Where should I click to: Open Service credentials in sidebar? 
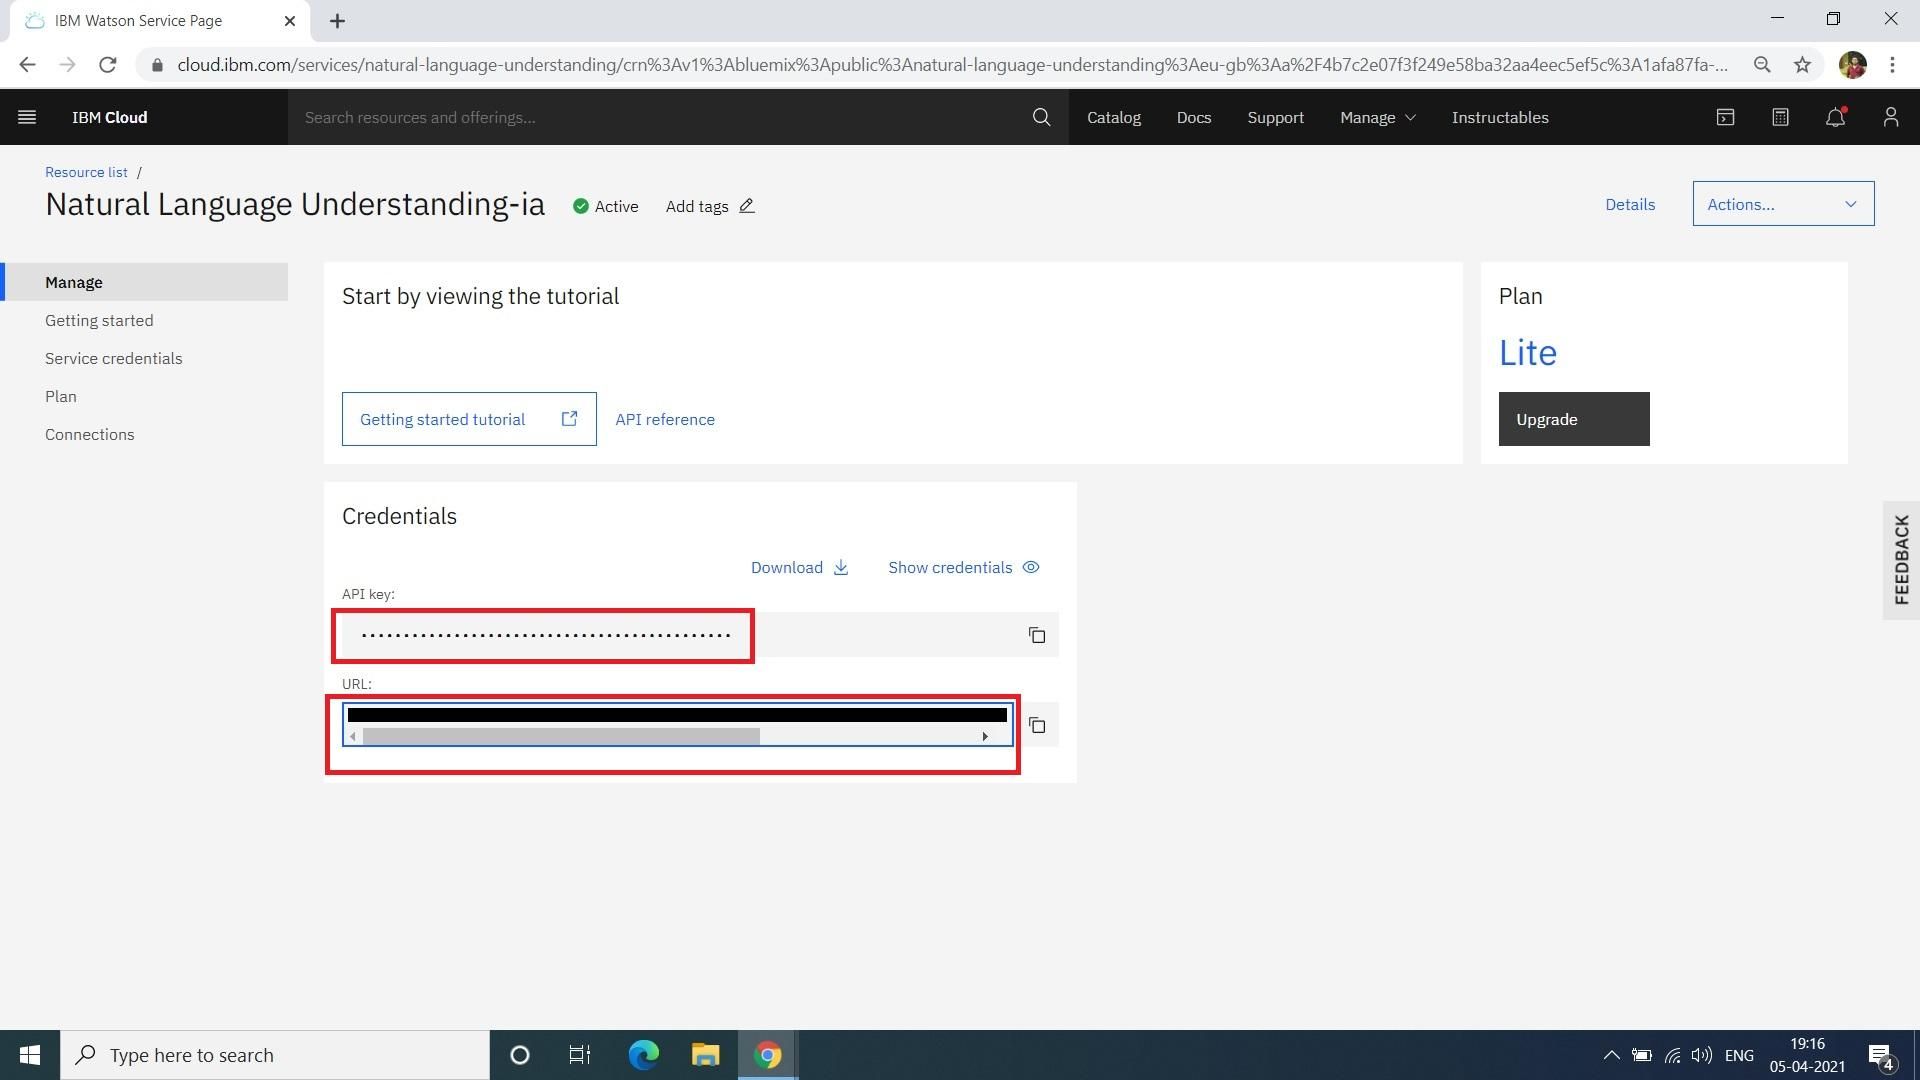pos(113,358)
